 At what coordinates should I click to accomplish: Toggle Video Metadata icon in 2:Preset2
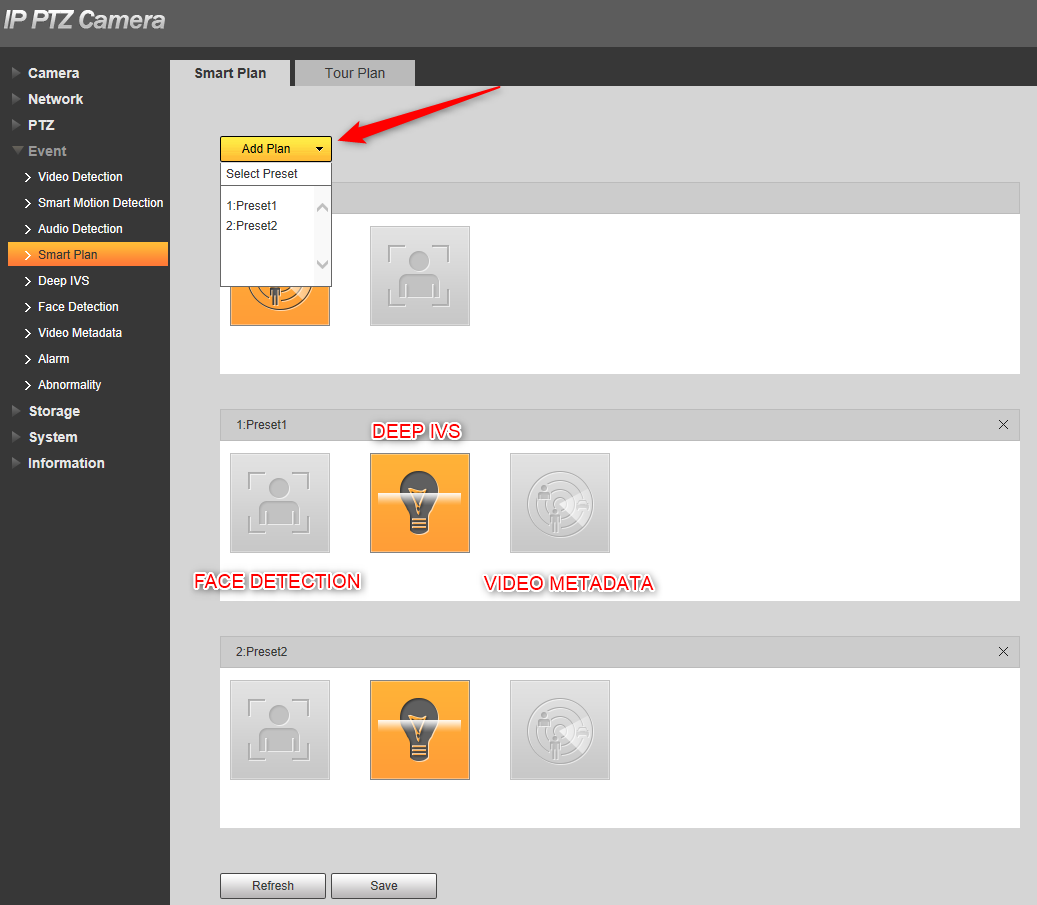coord(560,730)
